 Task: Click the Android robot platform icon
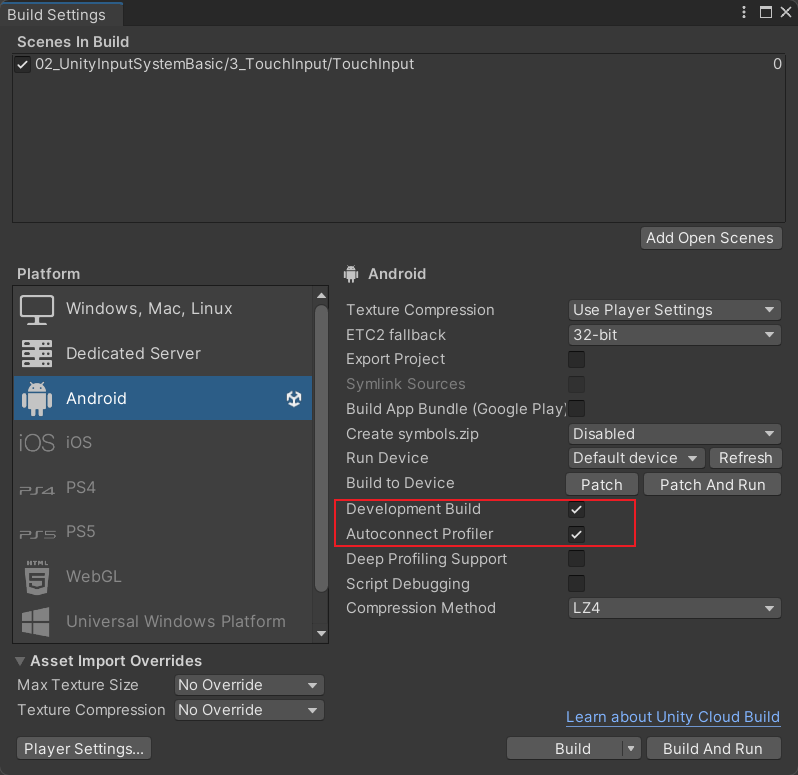[37, 398]
